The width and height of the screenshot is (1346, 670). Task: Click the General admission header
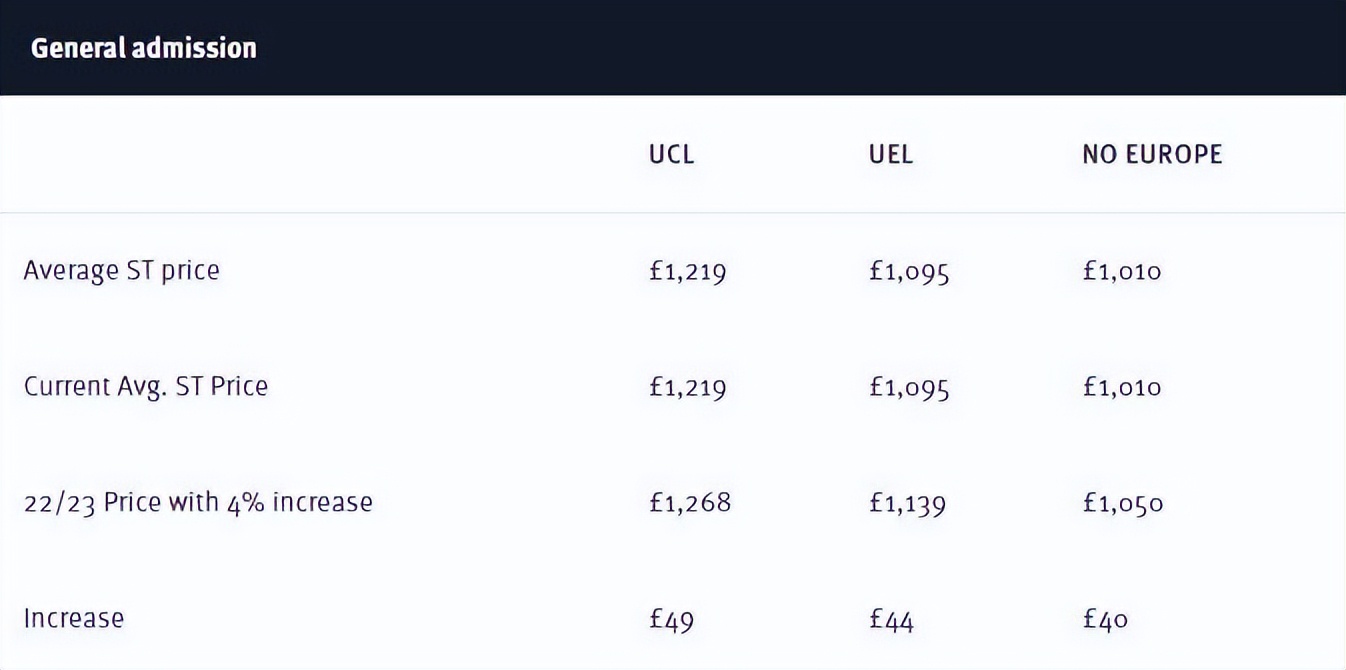pos(144,48)
